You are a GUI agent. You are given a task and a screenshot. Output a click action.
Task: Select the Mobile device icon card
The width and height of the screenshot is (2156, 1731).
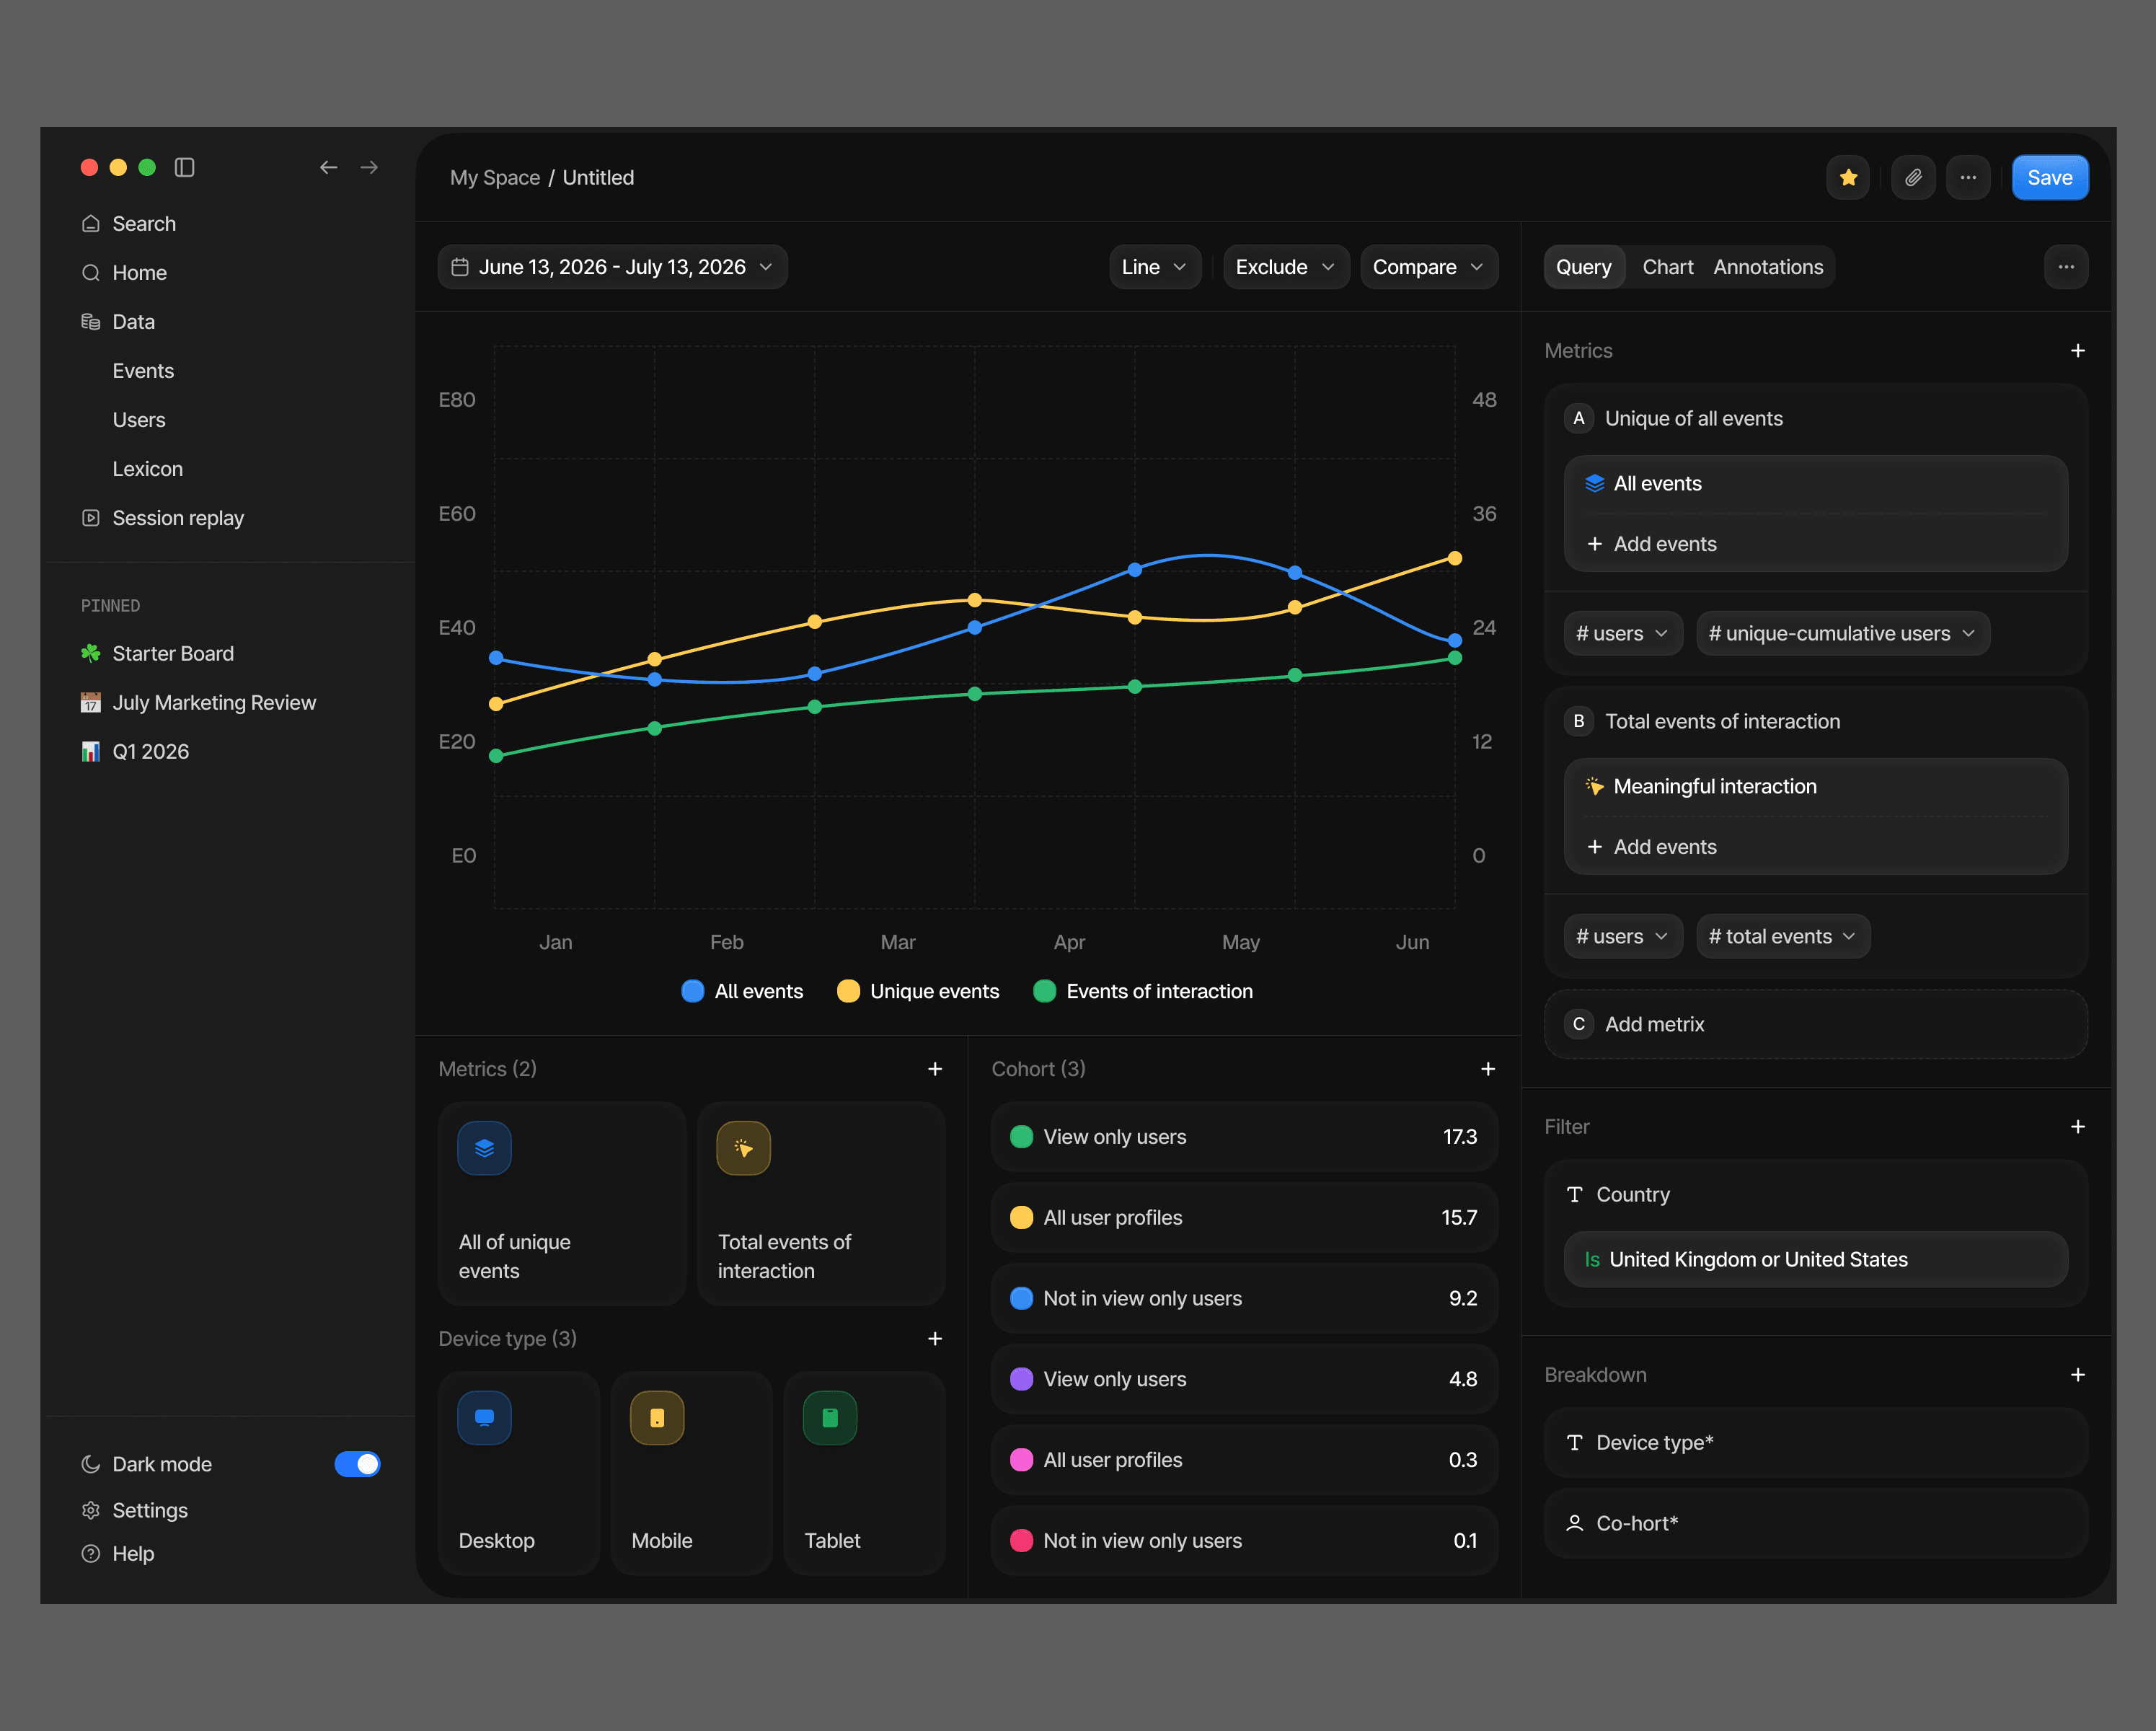[x=691, y=1472]
